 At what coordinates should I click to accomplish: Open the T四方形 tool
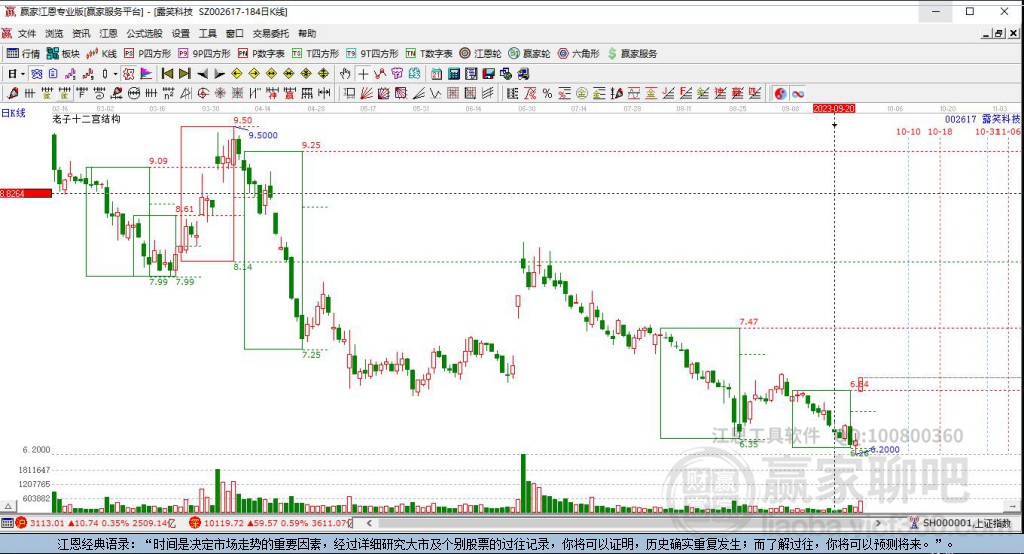[315, 54]
